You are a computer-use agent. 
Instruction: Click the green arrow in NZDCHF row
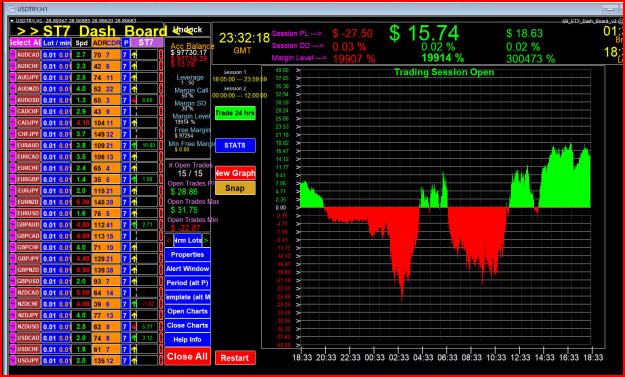[x=134, y=304]
